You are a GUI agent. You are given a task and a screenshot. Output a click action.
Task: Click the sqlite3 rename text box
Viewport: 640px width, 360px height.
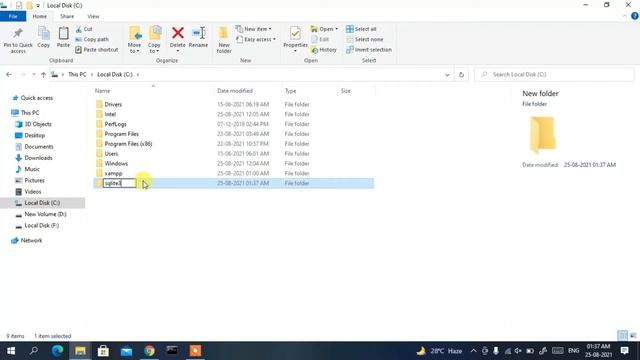point(119,183)
